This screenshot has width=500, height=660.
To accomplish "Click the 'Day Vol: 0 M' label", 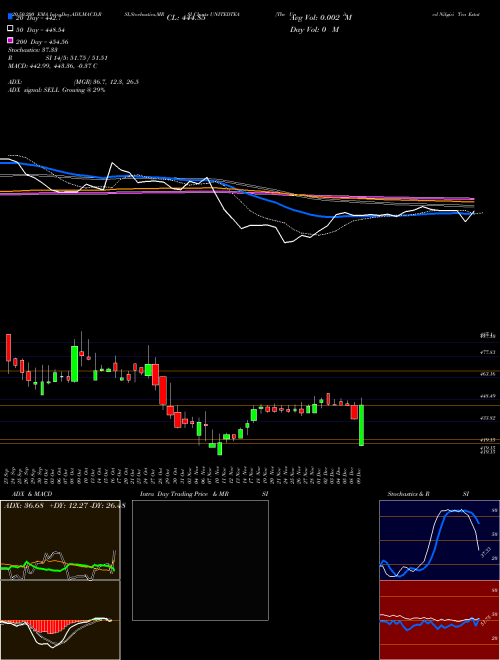I will point(314,29).
